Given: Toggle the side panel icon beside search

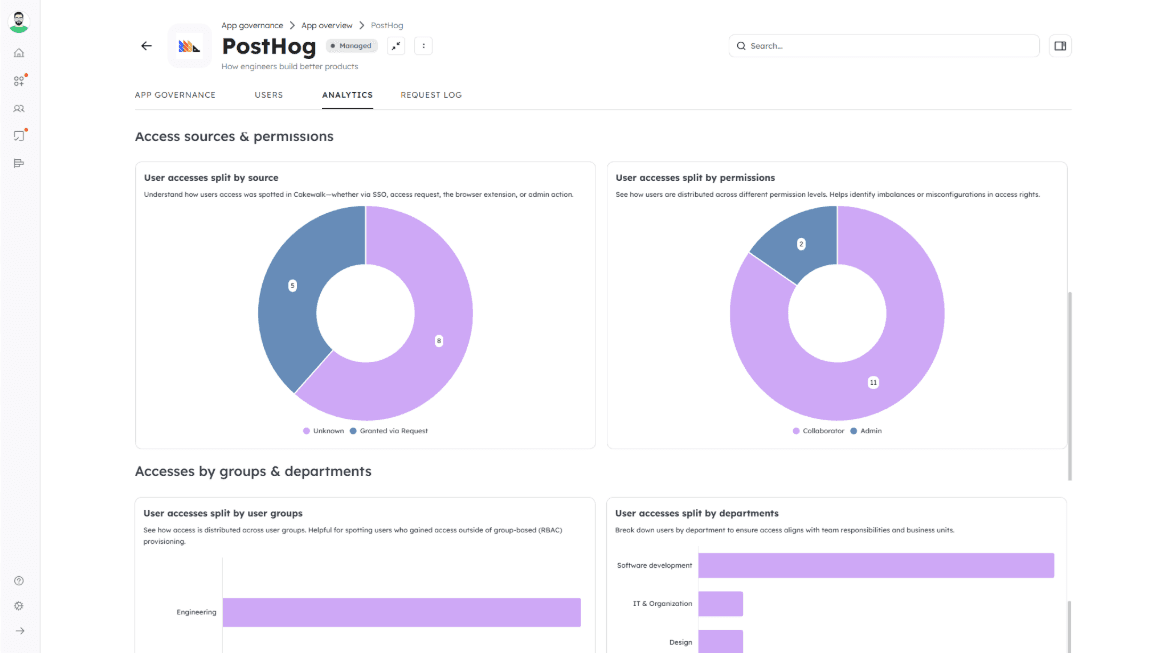Looking at the screenshot, I should [x=1060, y=46].
